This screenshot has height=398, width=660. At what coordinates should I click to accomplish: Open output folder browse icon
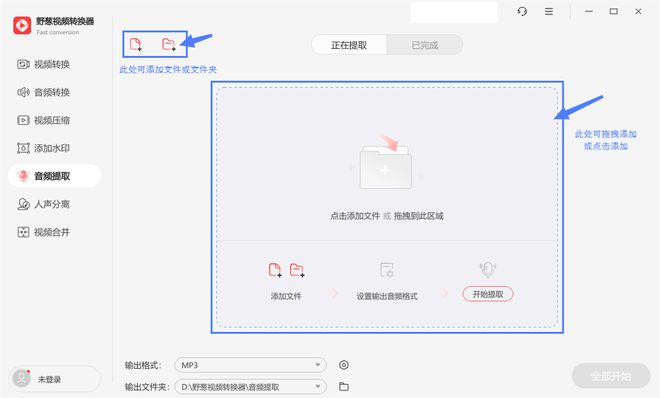pos(344,386)
